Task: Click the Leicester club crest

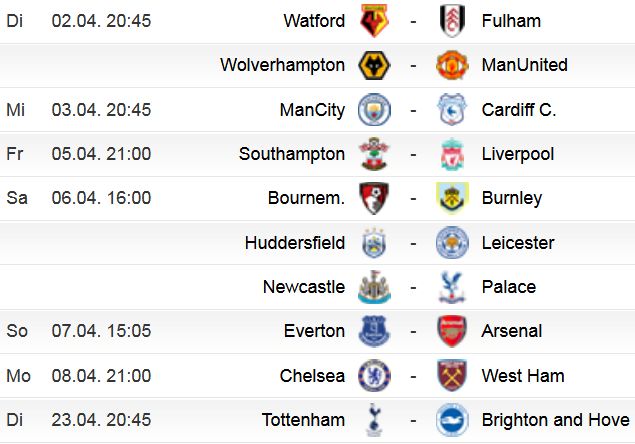Action: coord(452,243)
